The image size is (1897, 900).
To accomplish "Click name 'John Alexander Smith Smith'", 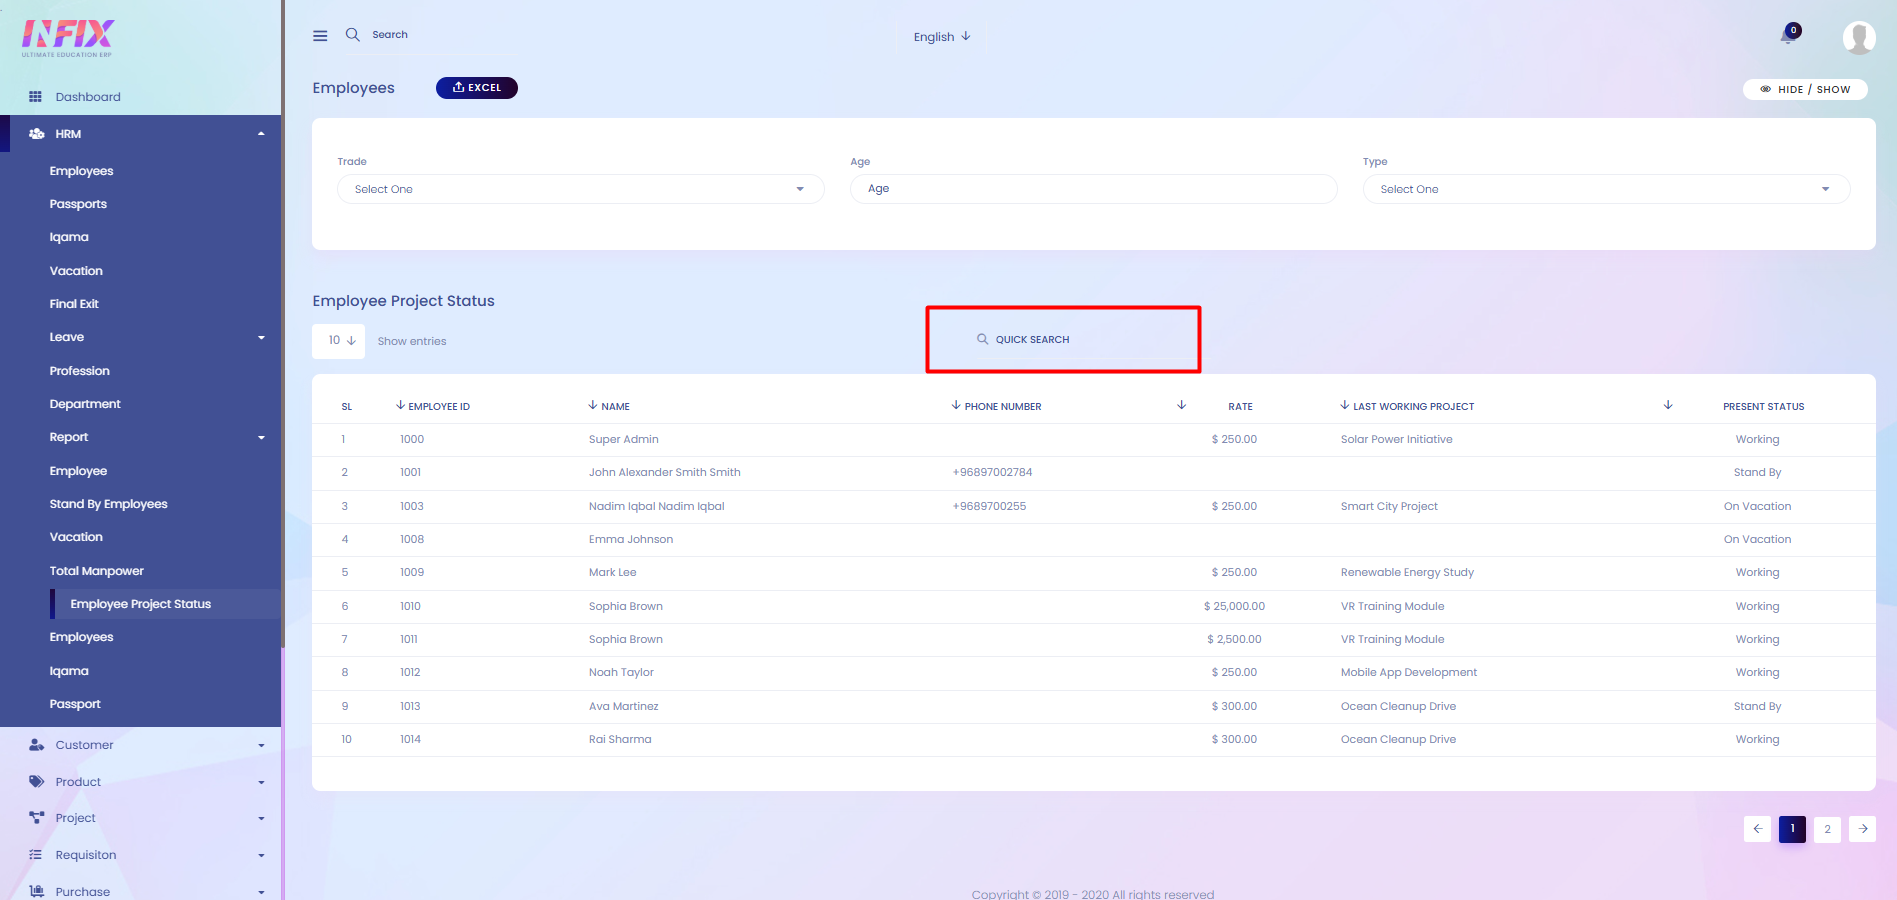I will [x=665, y=472].
